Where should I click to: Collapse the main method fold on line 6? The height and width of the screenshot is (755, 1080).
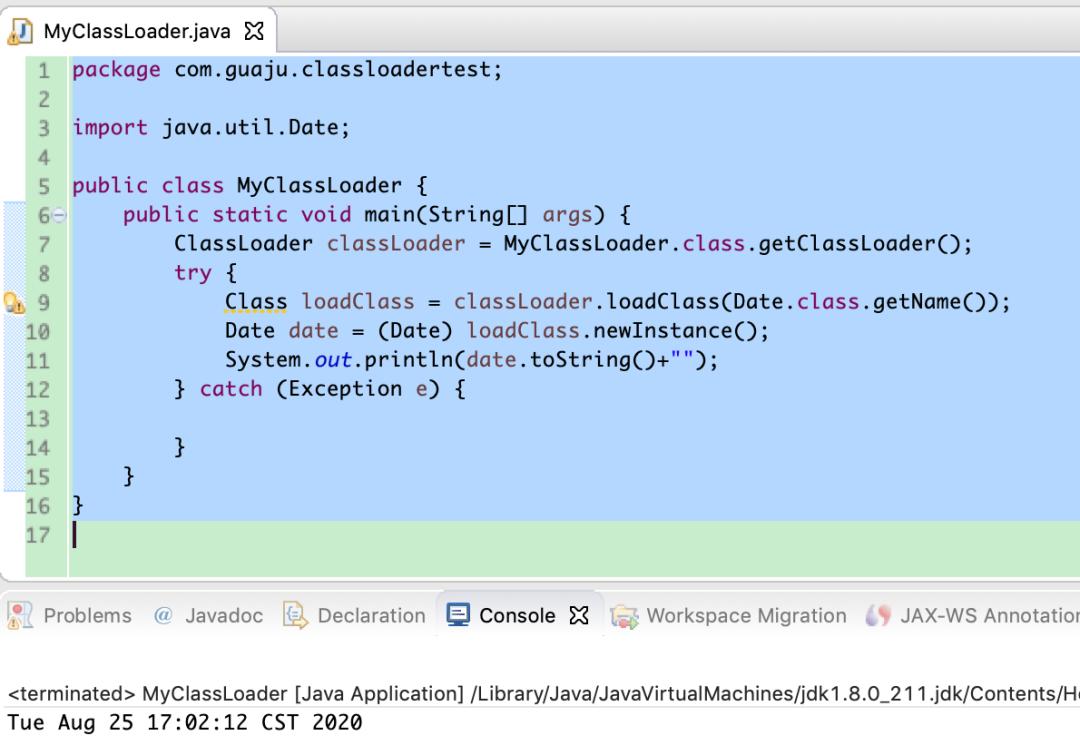coord(59,216)
